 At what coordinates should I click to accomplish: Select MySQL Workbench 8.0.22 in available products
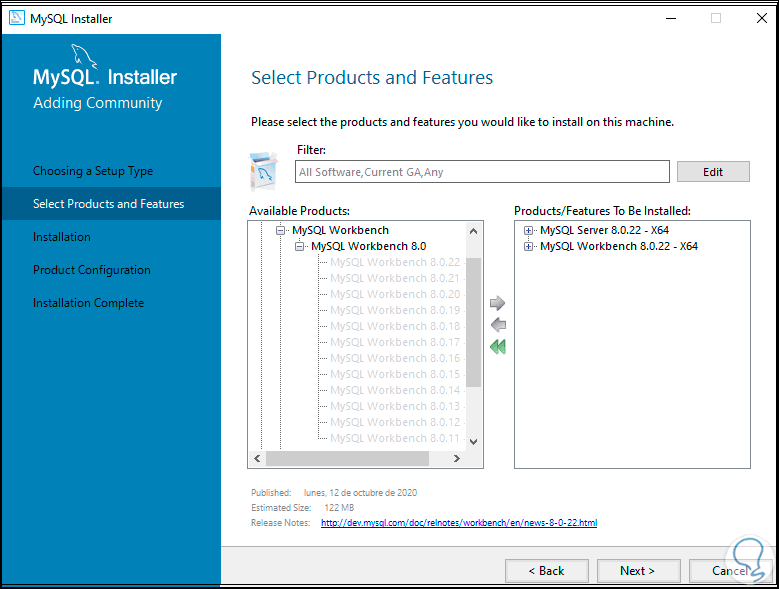395,262
